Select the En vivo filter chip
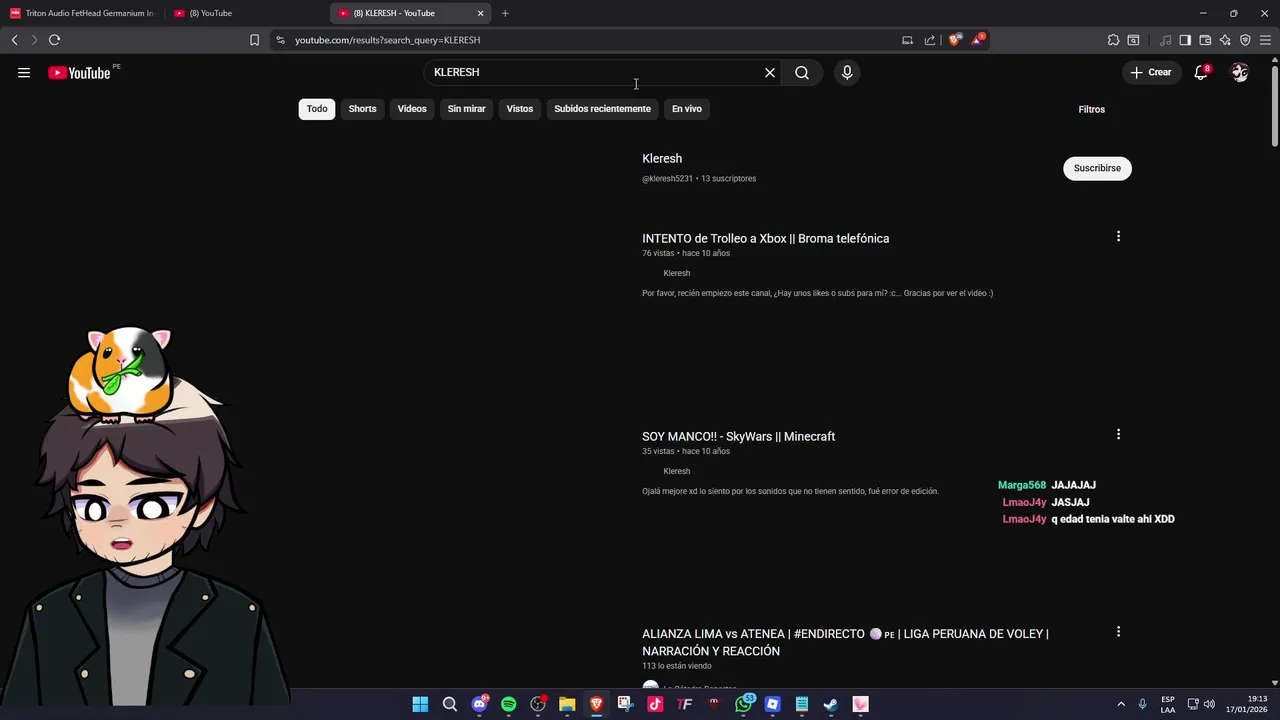1280x720 pixels. click(686, 109)
